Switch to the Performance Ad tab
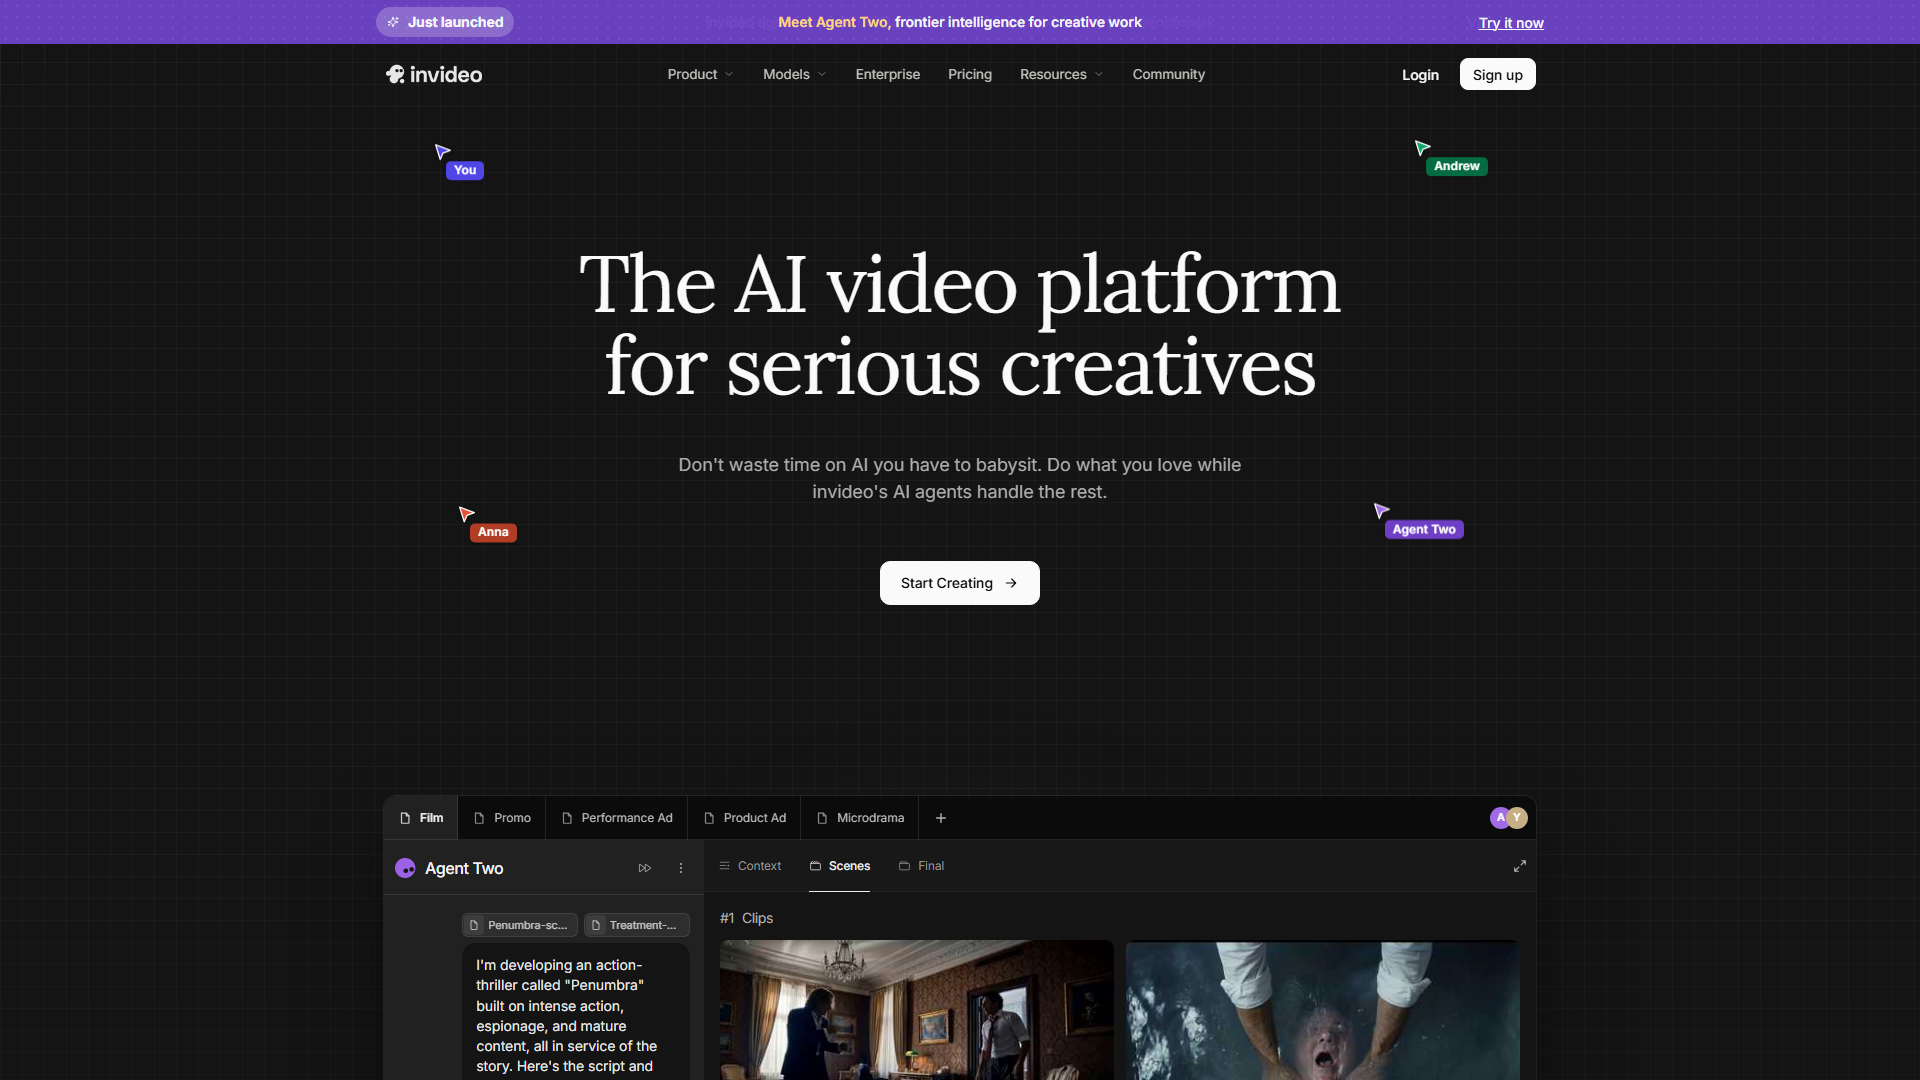 tap(617, 818)
